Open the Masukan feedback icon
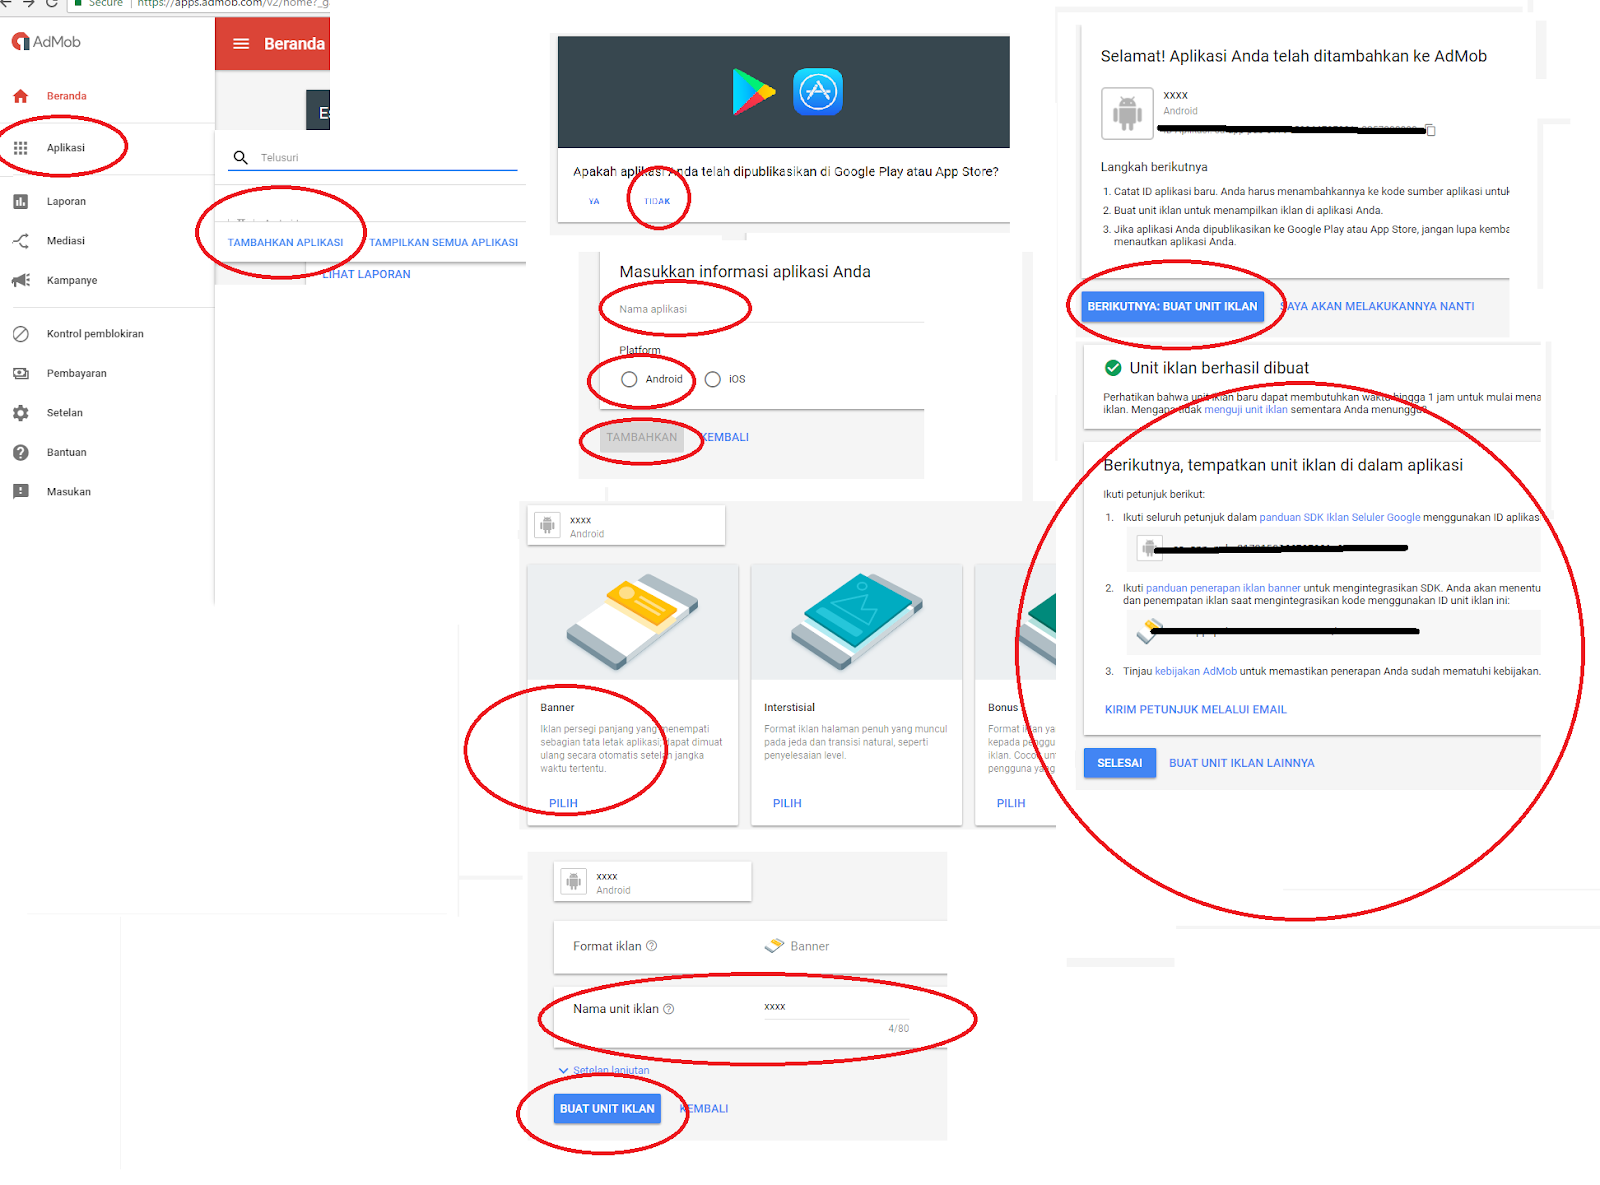 point(20,492)
